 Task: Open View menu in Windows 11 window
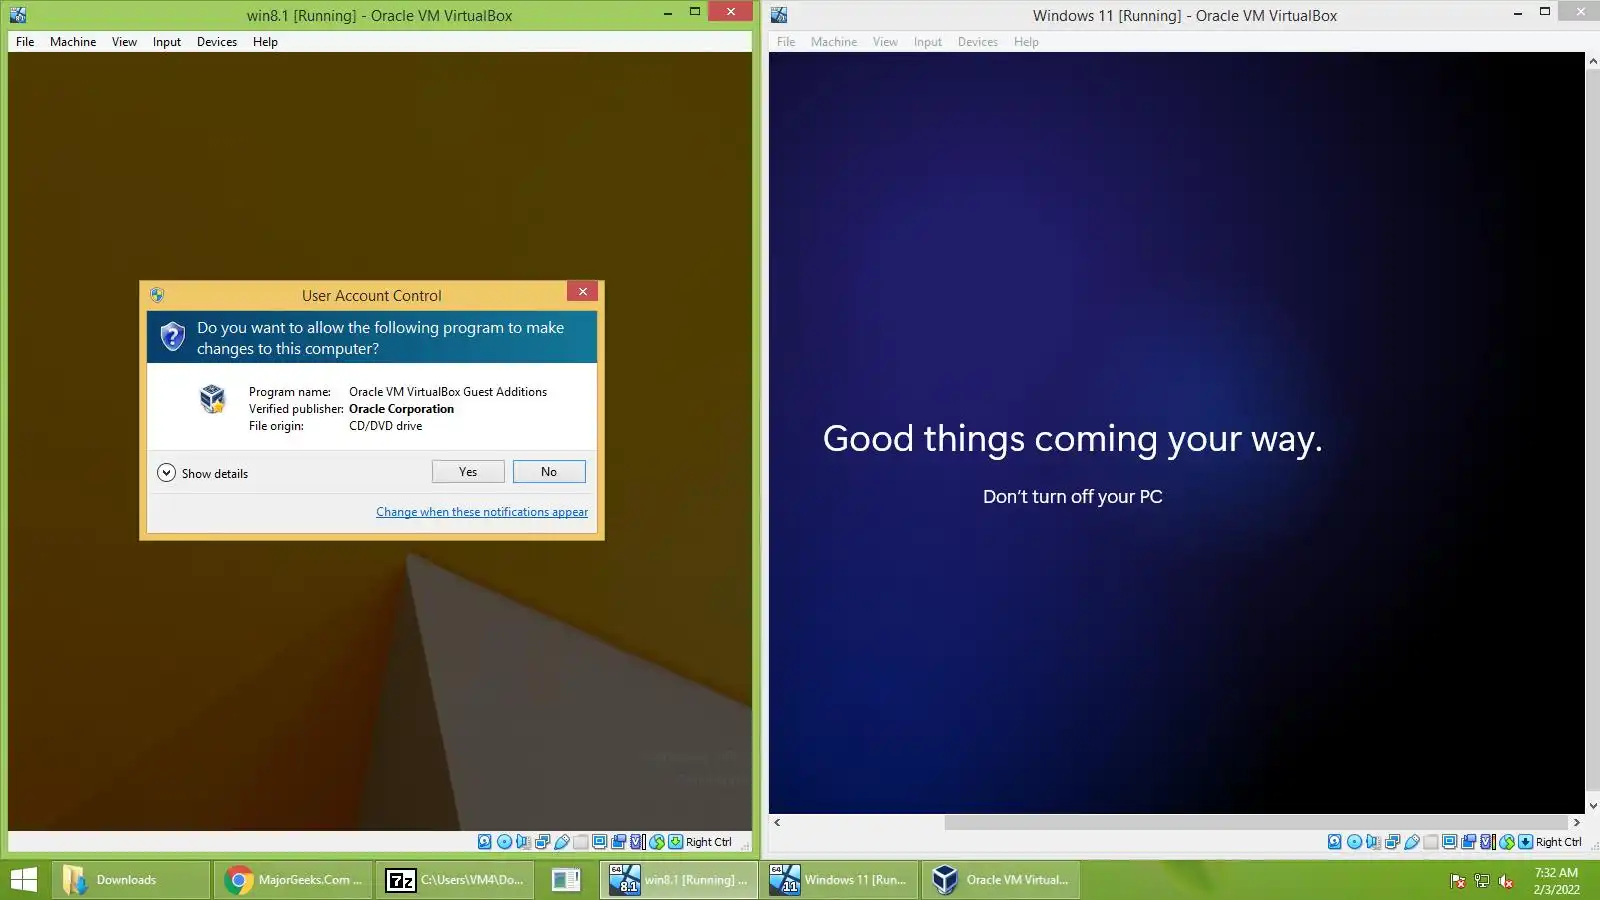tap(885, 42)
